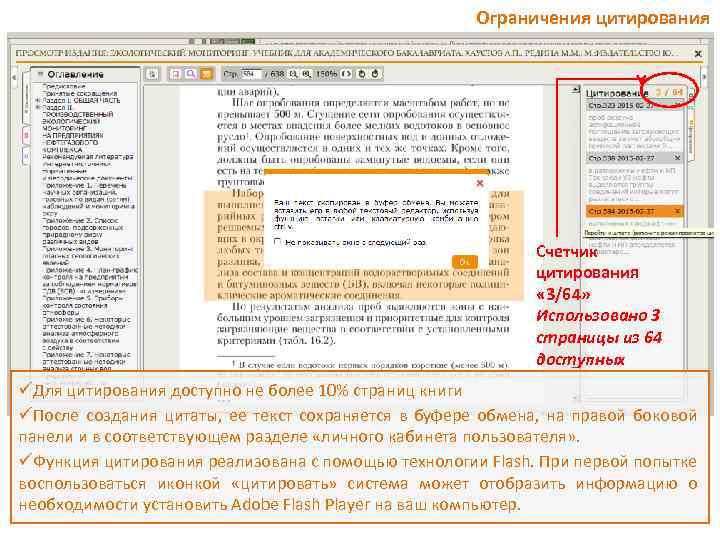Select citation entry Стр.323 2015-02-27
The height and width of the screenshot is (540, 720).
click(x=635, y=106)
